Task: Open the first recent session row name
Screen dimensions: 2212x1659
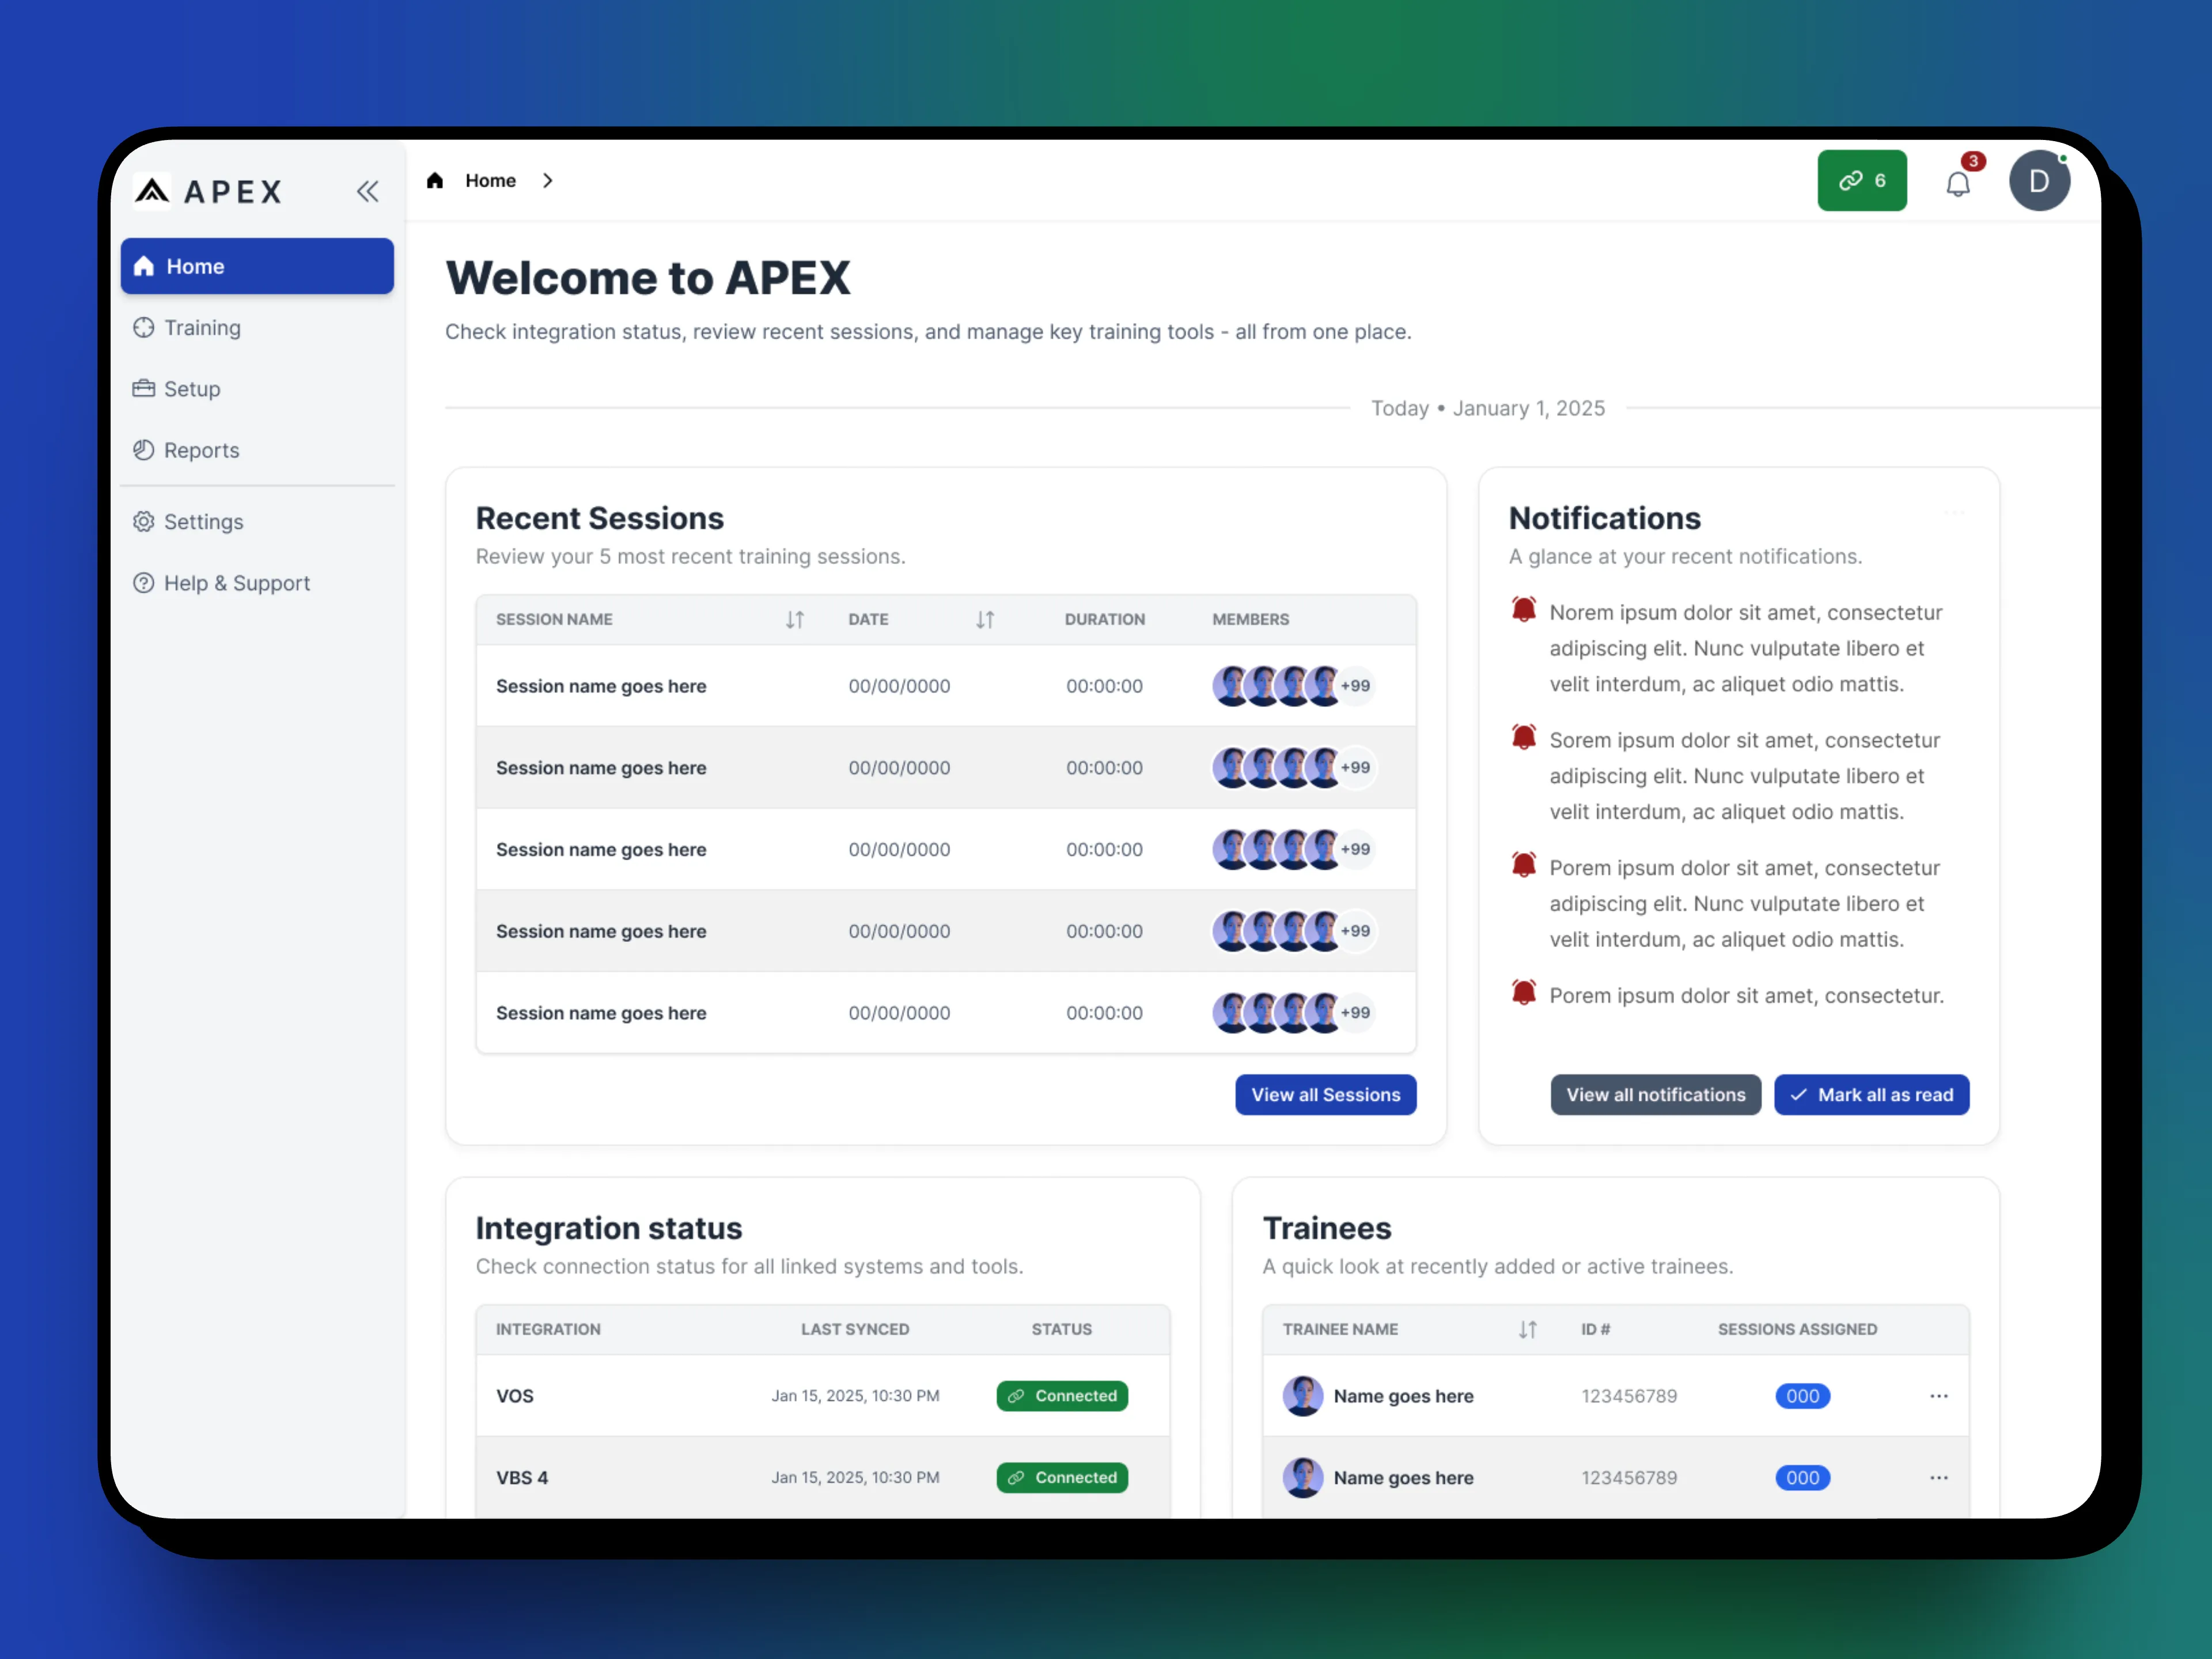Action: [x=601, y=687]
